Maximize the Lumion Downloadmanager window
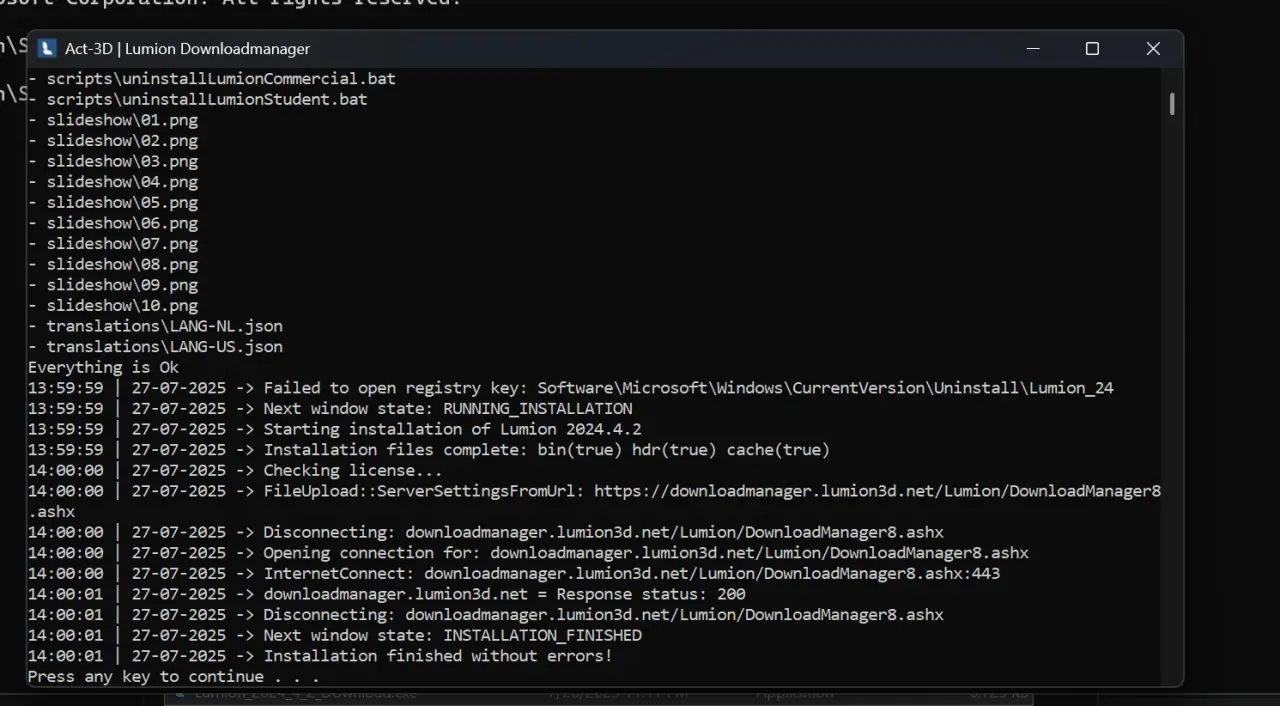1280x706 pixels. (x=1092, y=48)
